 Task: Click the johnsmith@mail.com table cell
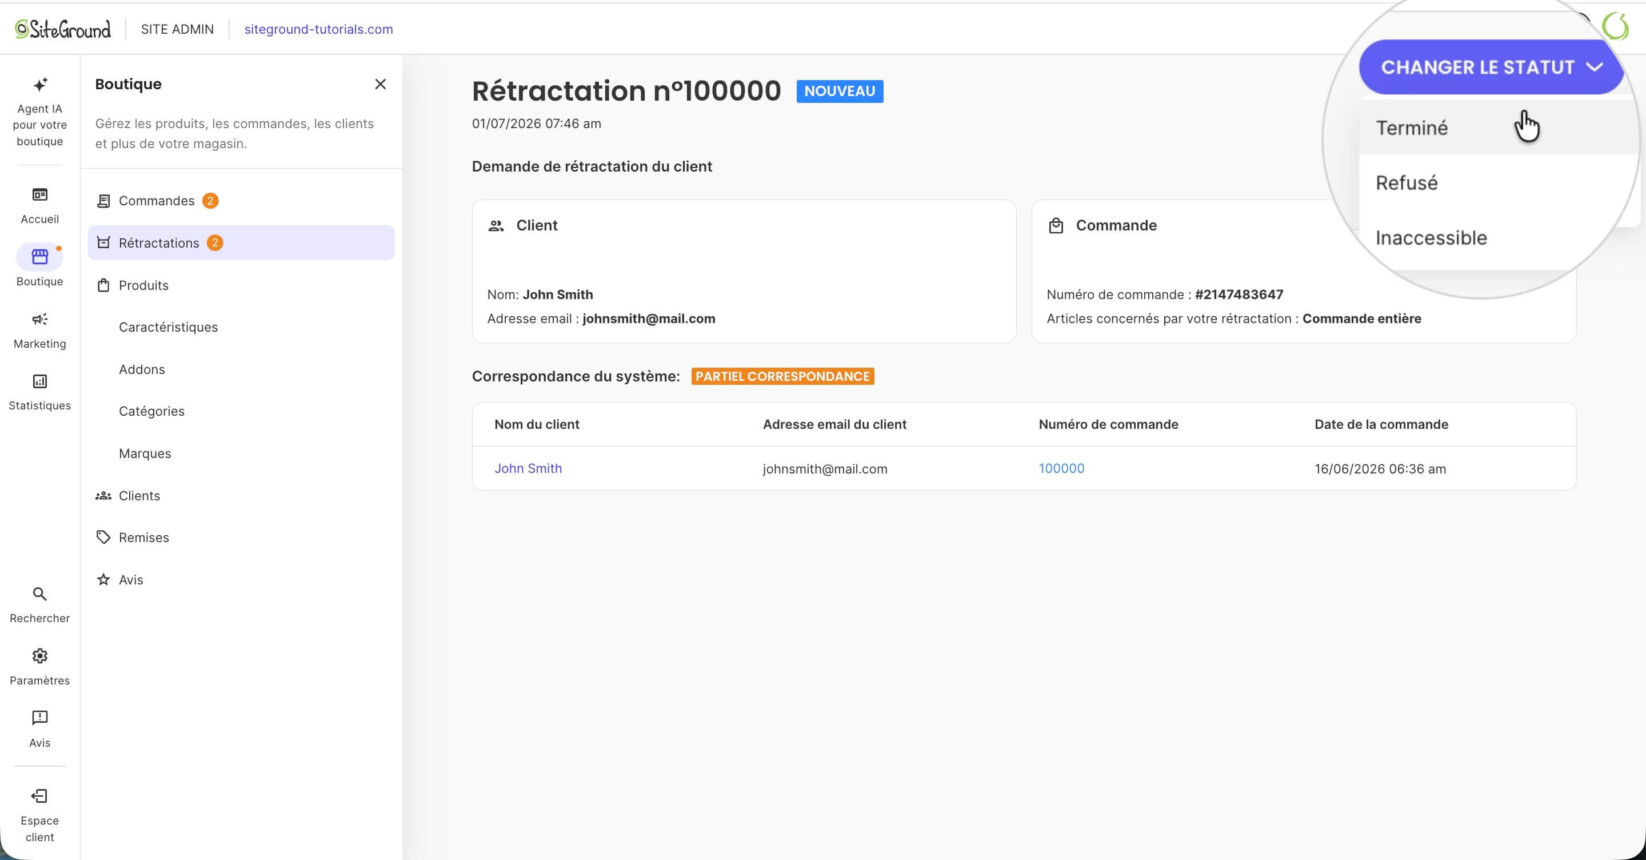tap(825, 468)
